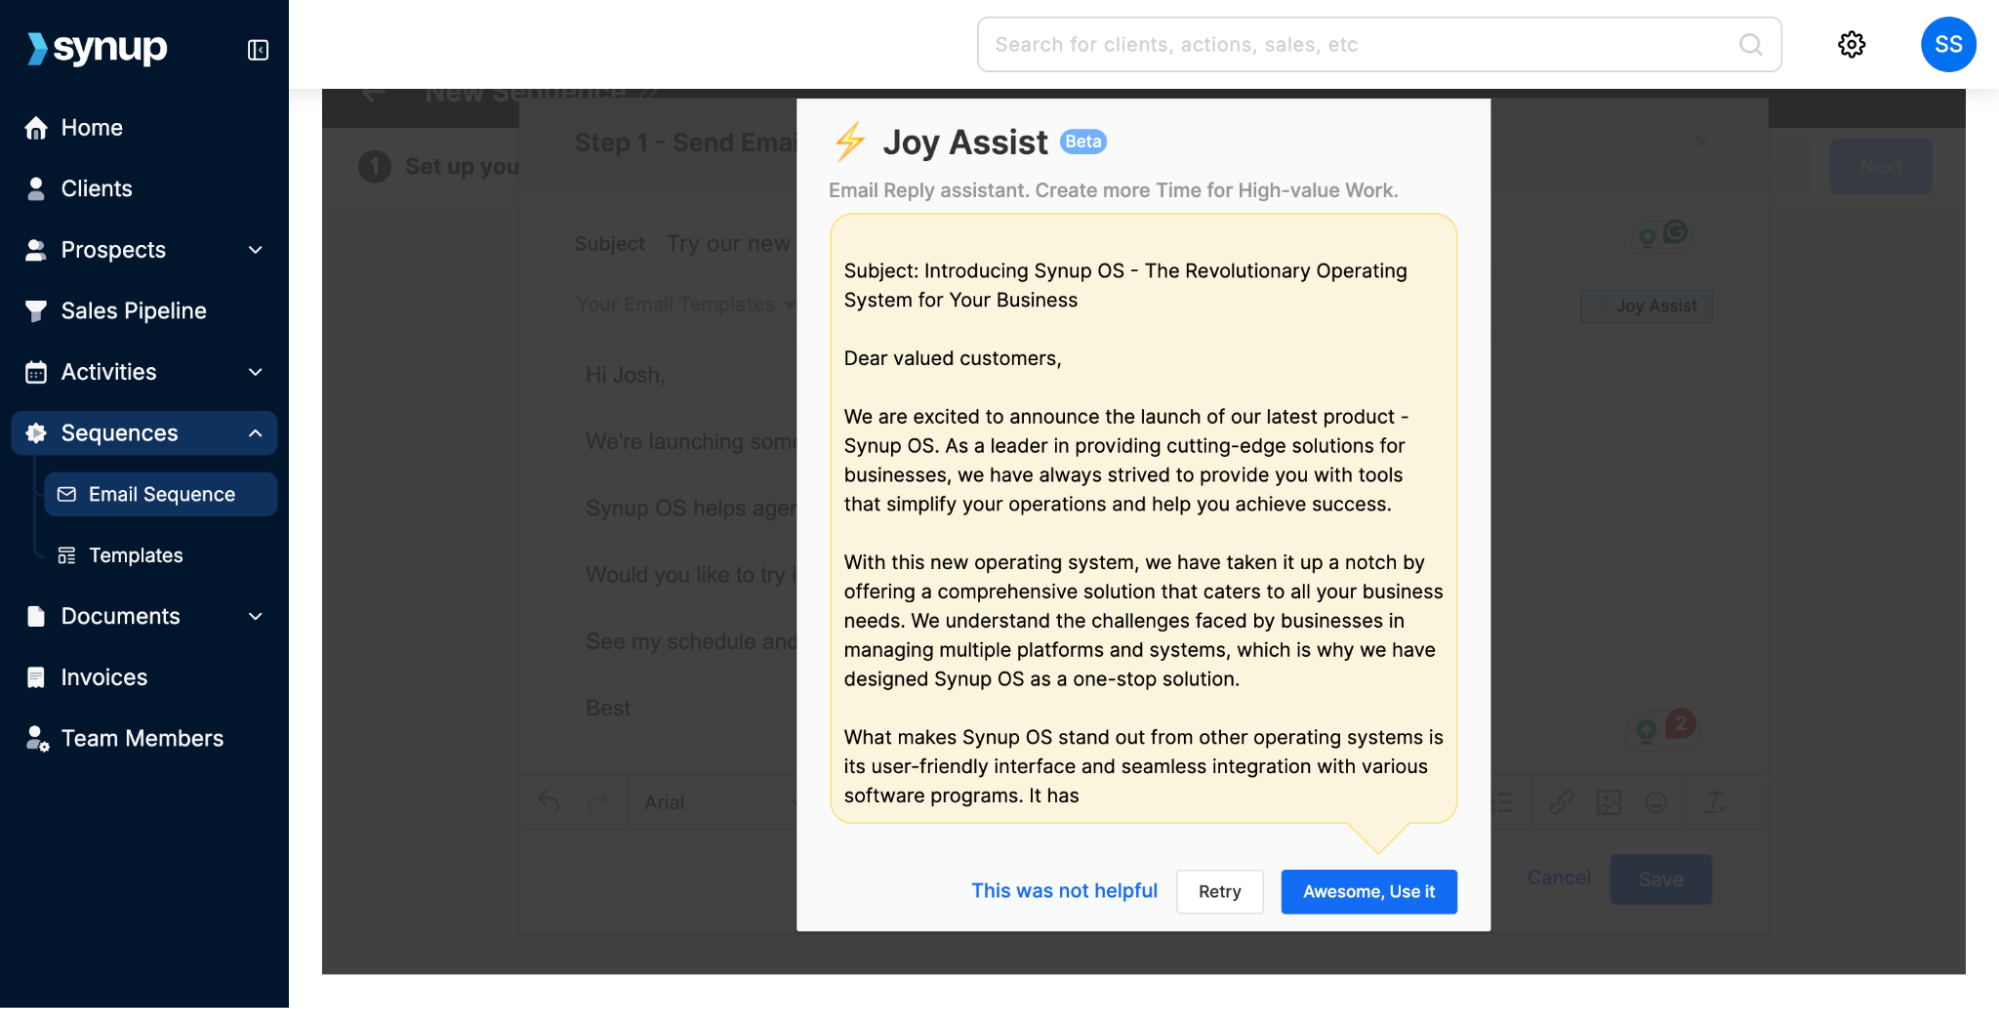
Task: Click the Retry button
Action: tap(1220, 891)
